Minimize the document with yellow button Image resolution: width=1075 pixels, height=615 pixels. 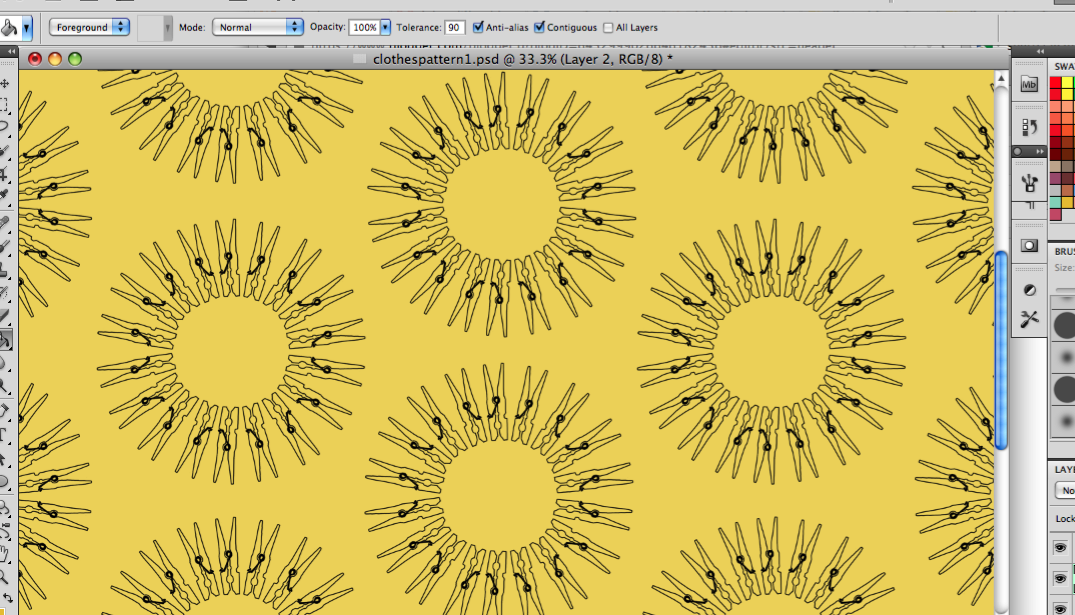tap(55, 59)
